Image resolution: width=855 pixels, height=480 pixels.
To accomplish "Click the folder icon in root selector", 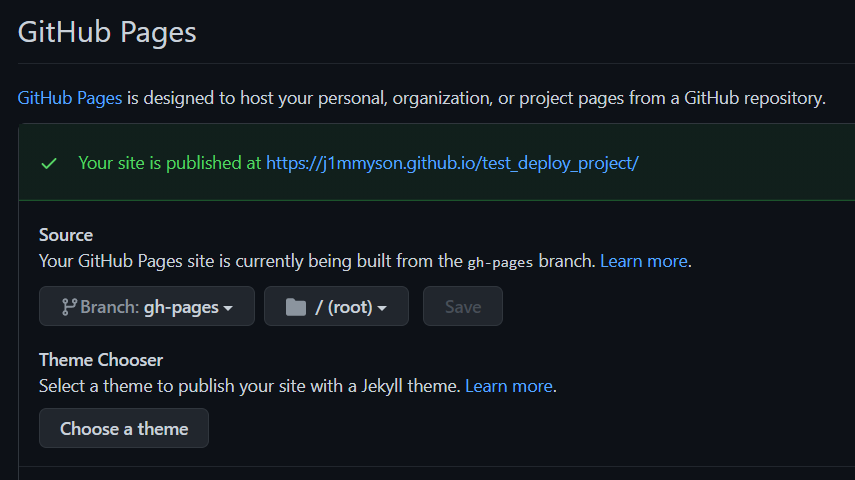I will pos(296,307).
